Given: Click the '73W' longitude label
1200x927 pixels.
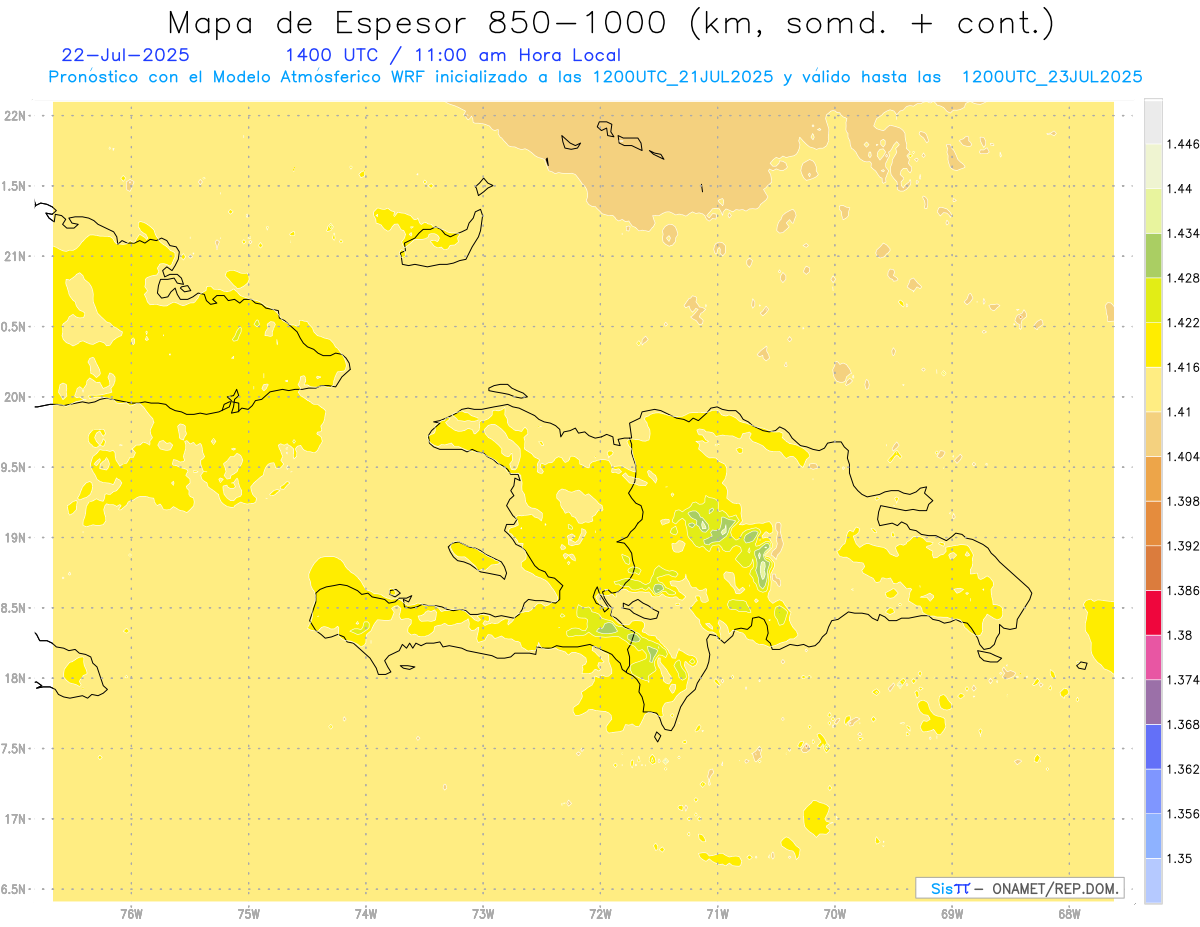Looking at the screenshot, I should click(x=483, y=914).
